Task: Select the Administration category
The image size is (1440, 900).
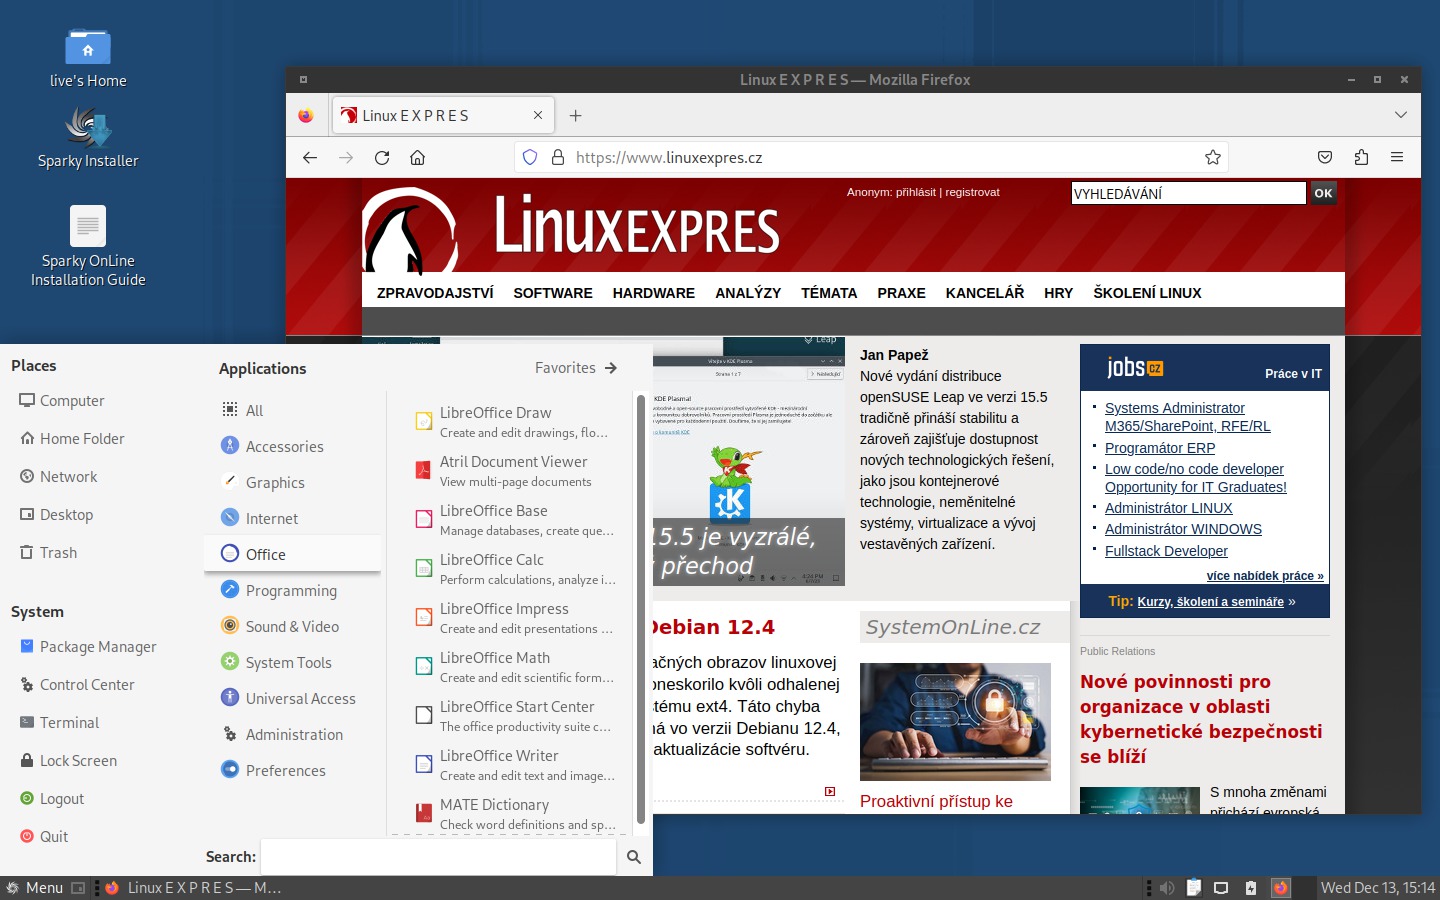Action: click(292, 734)
